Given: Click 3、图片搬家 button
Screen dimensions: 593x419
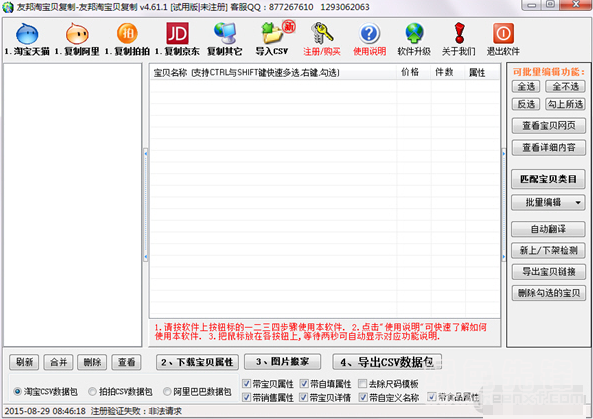Looking at the screenshot, I should tap(283, 362).
